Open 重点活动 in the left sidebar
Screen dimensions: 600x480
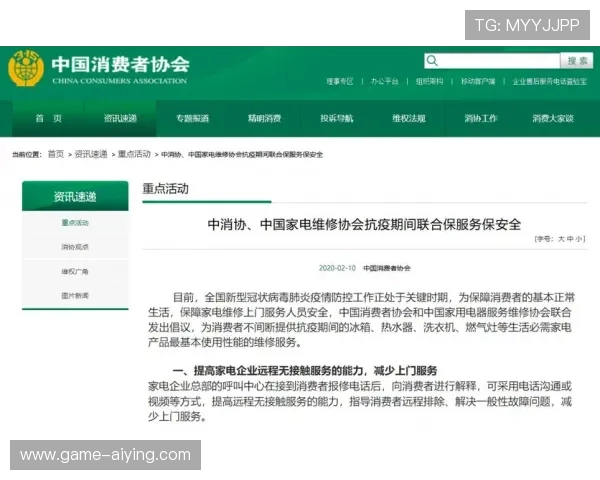[75, 223]
